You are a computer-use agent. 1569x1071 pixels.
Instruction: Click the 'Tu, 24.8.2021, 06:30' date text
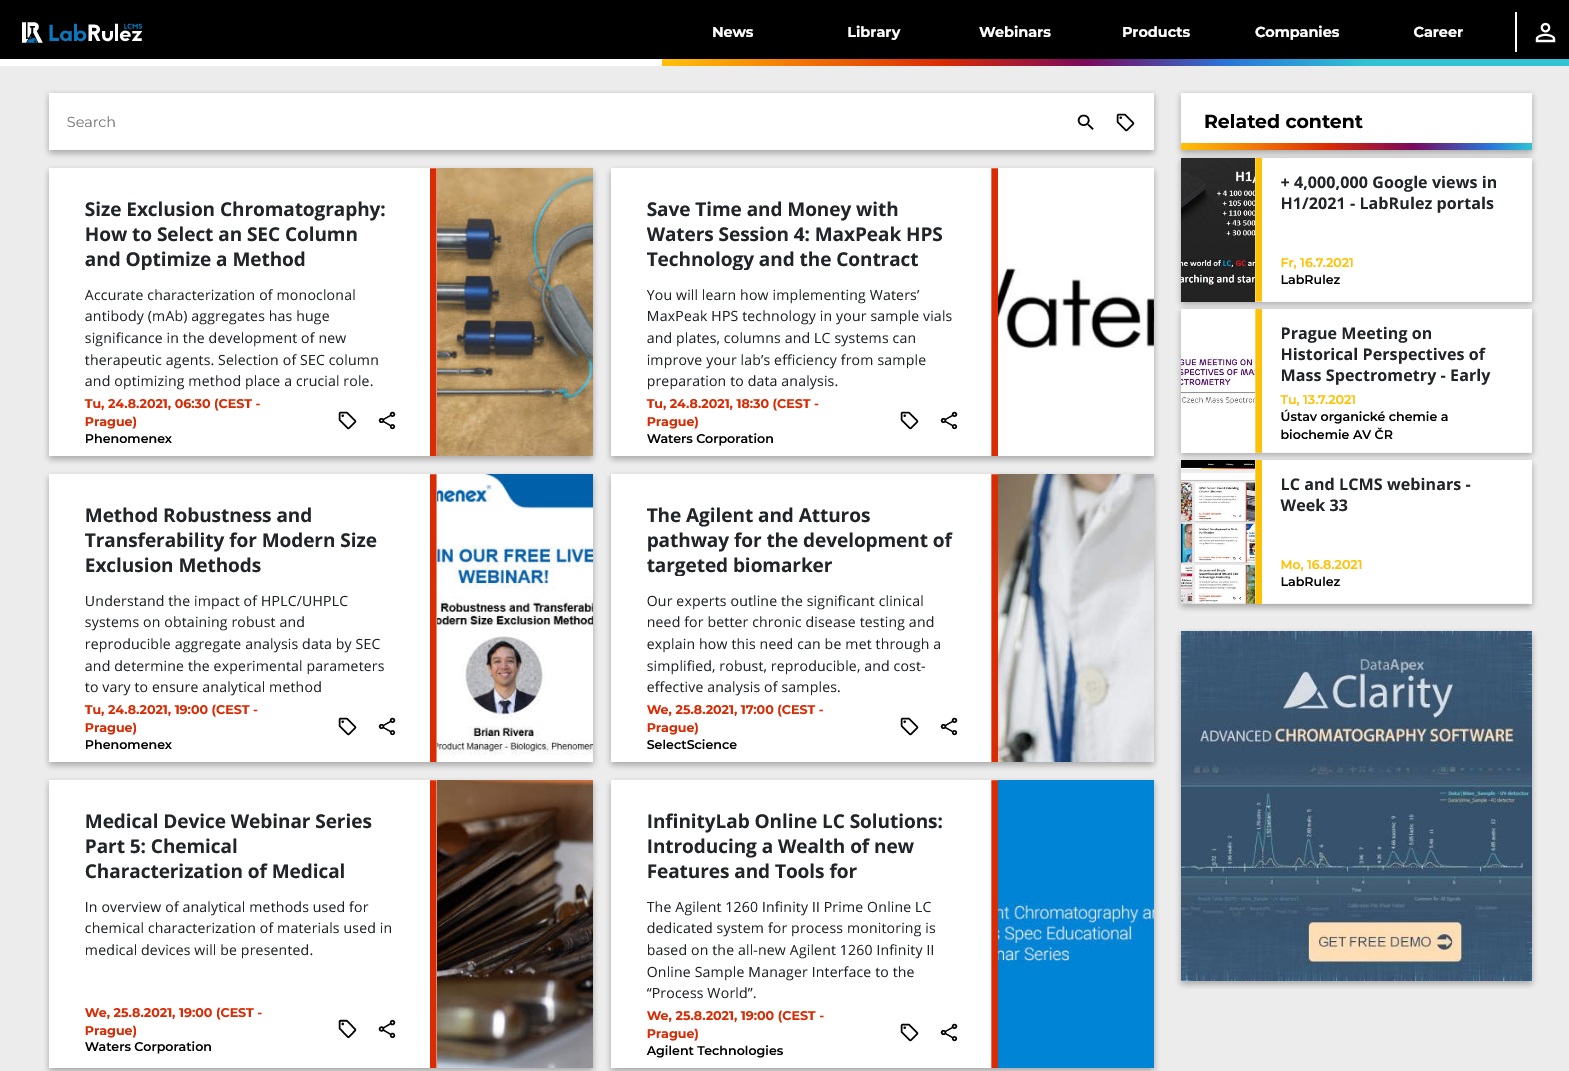(x=172, y=412)
